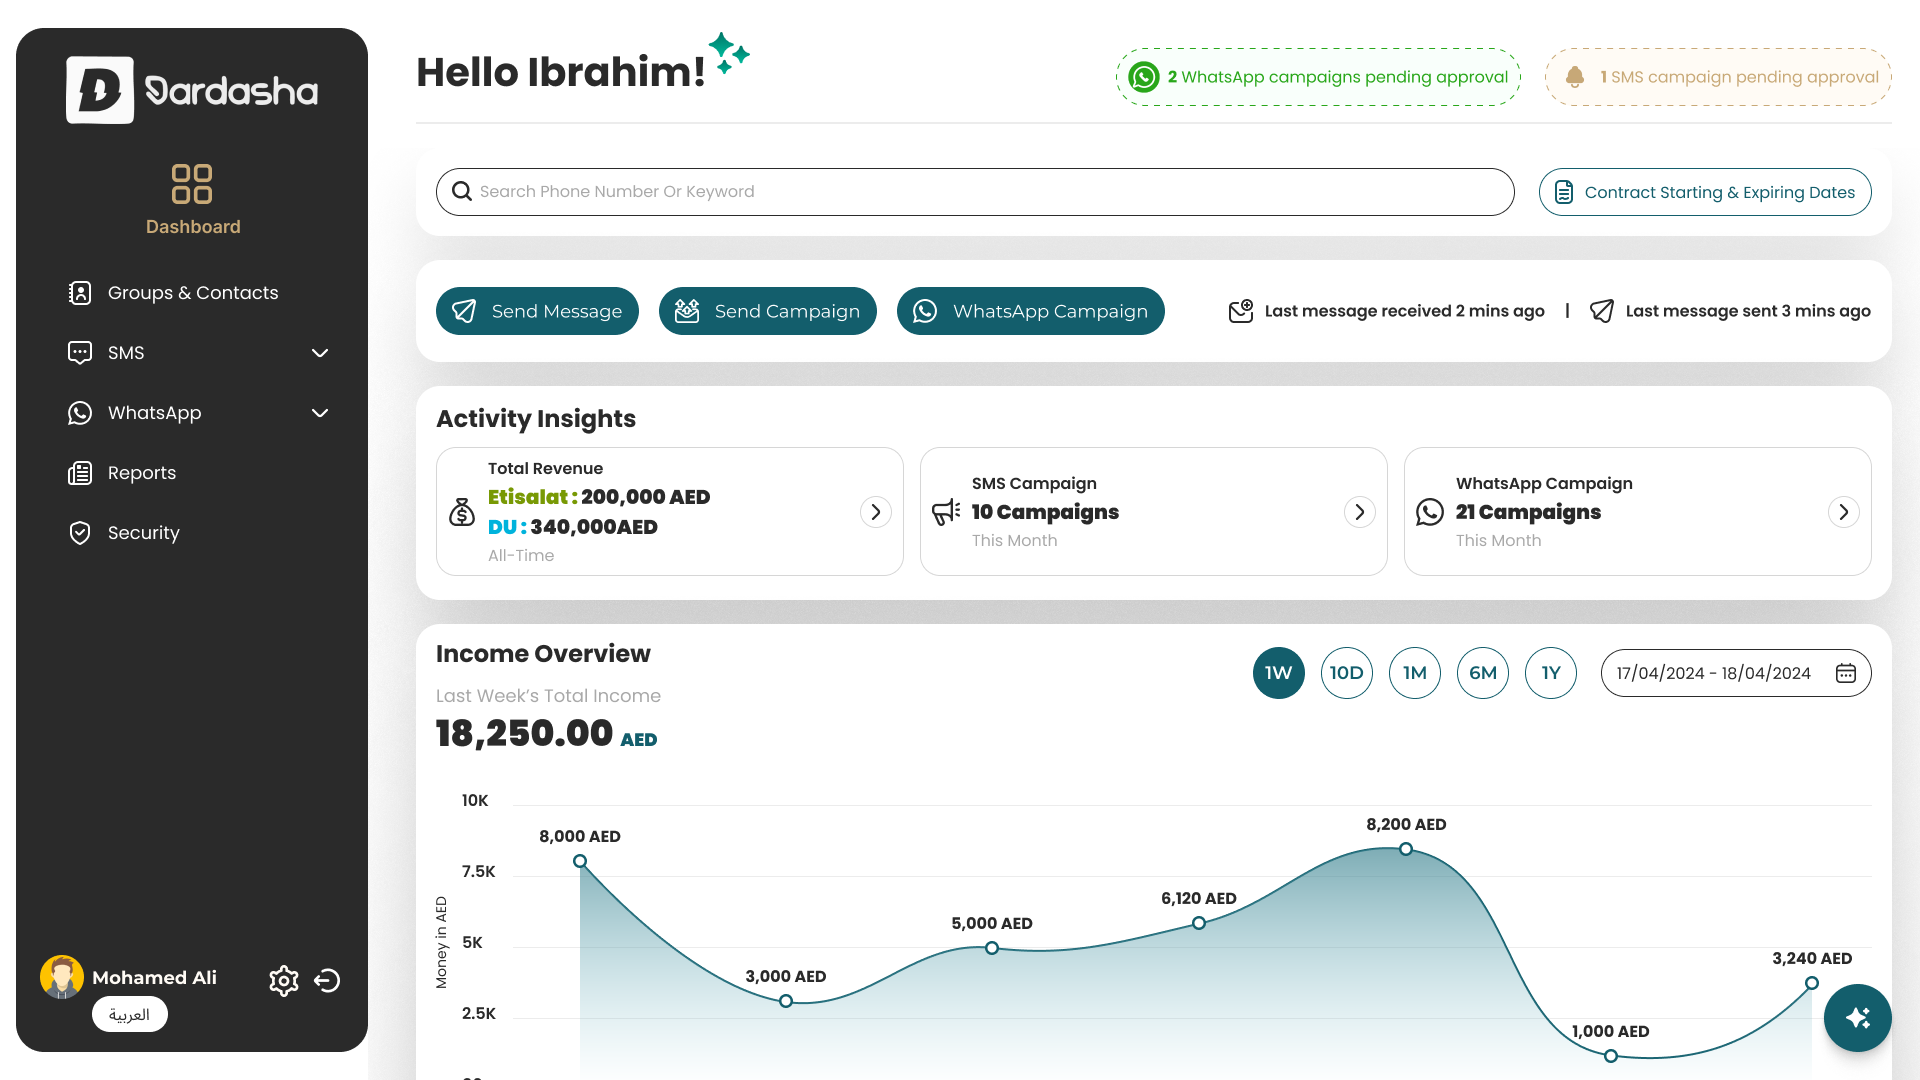Open Groups & Contacts menu item
The width and height of the screenshot is (1920, 1080).
click(192, 293)
